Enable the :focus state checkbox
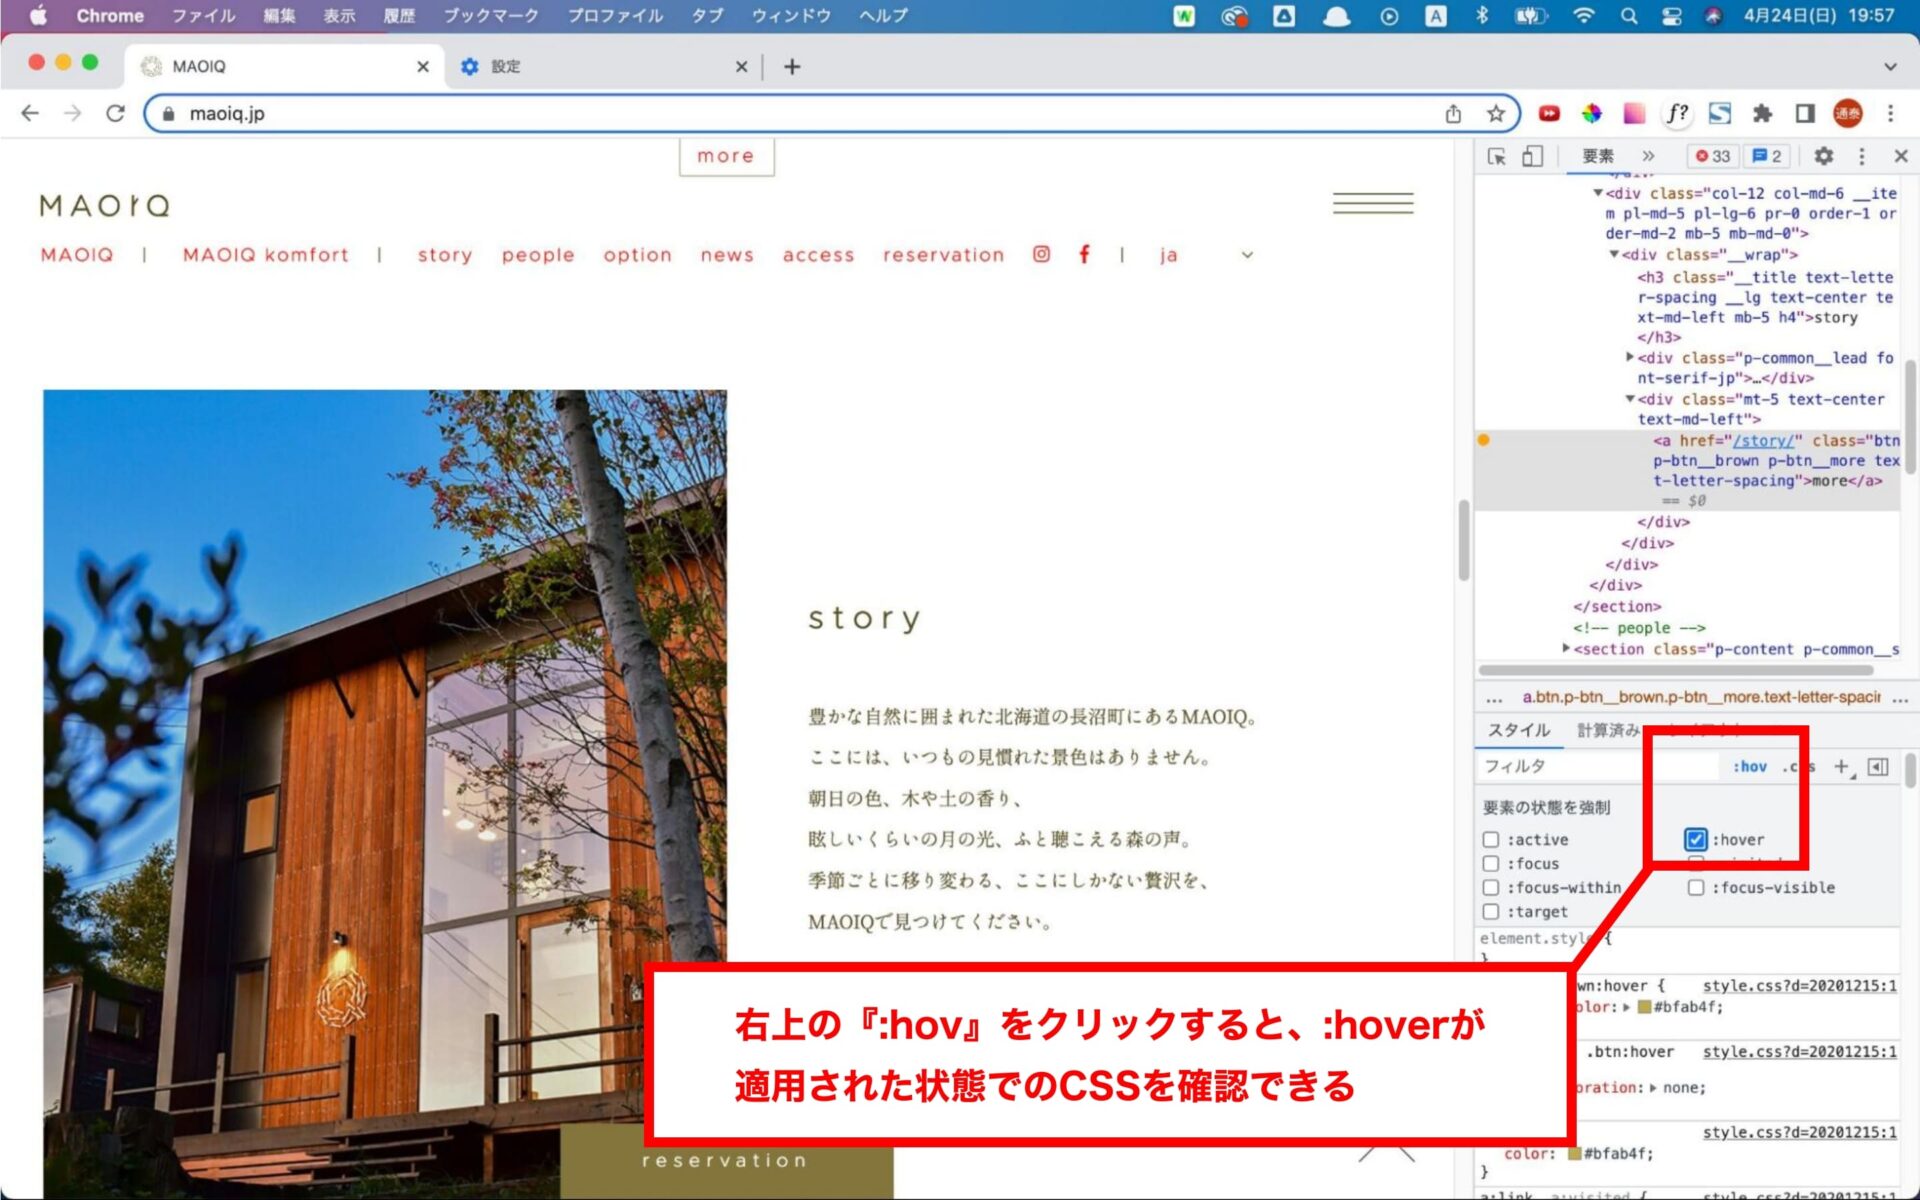 tap(1491, 863)
